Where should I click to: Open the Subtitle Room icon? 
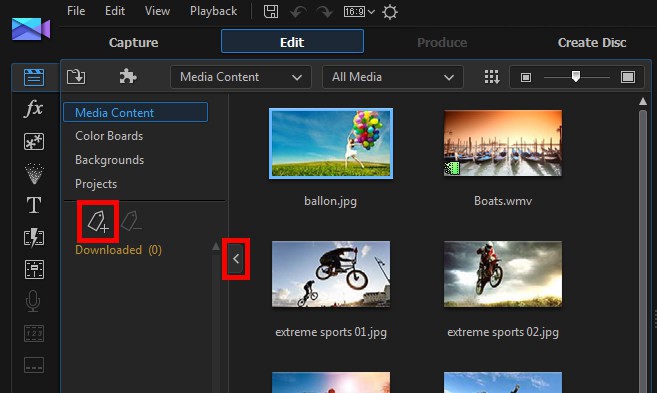(34, 365)
